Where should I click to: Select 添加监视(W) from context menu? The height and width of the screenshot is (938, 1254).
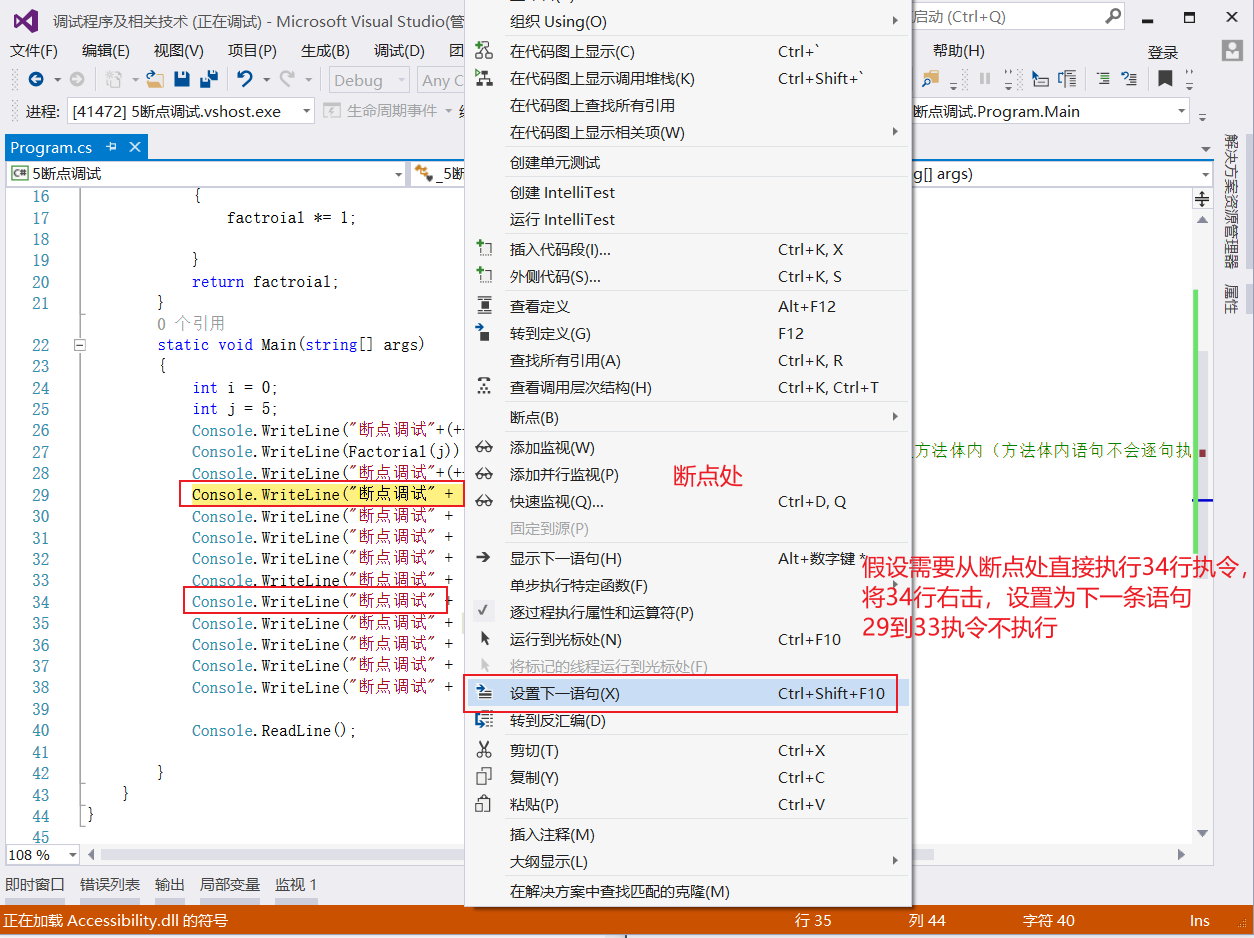pyautogui.click(x=687, y=447)
